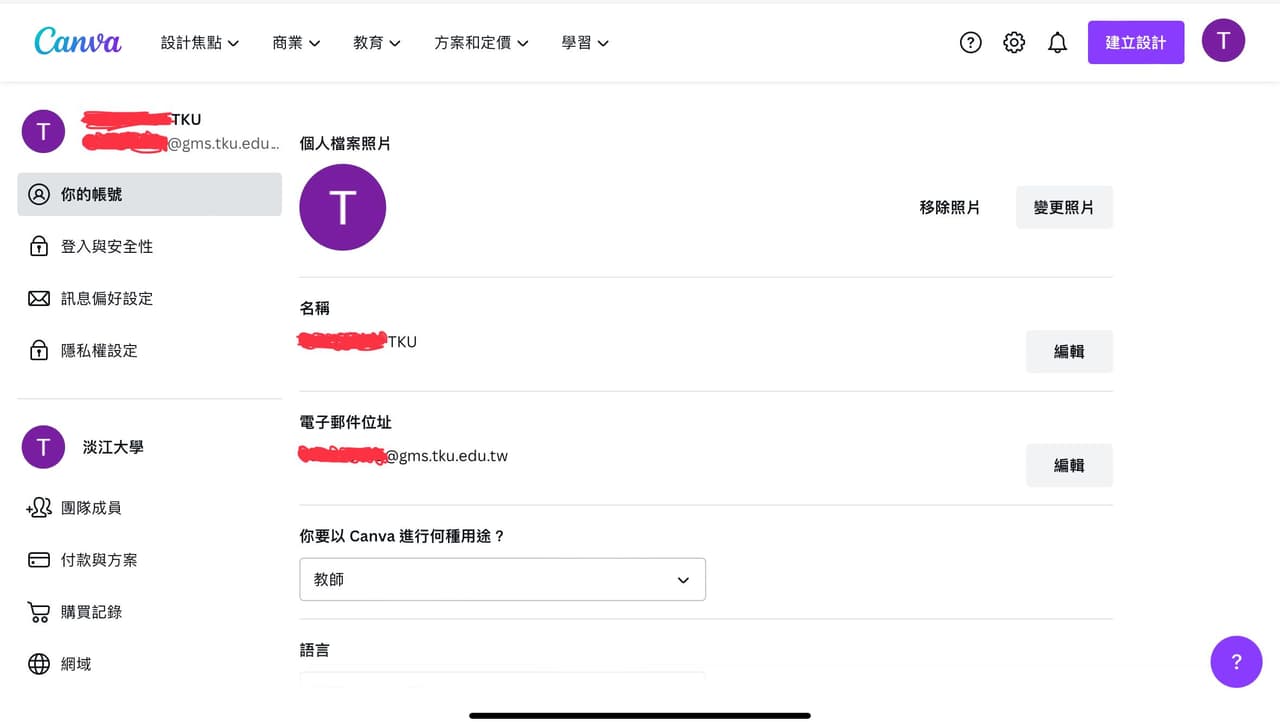Open the settings gear icon
This screenshot has width=1280, height=727.
coord(1013,42)
